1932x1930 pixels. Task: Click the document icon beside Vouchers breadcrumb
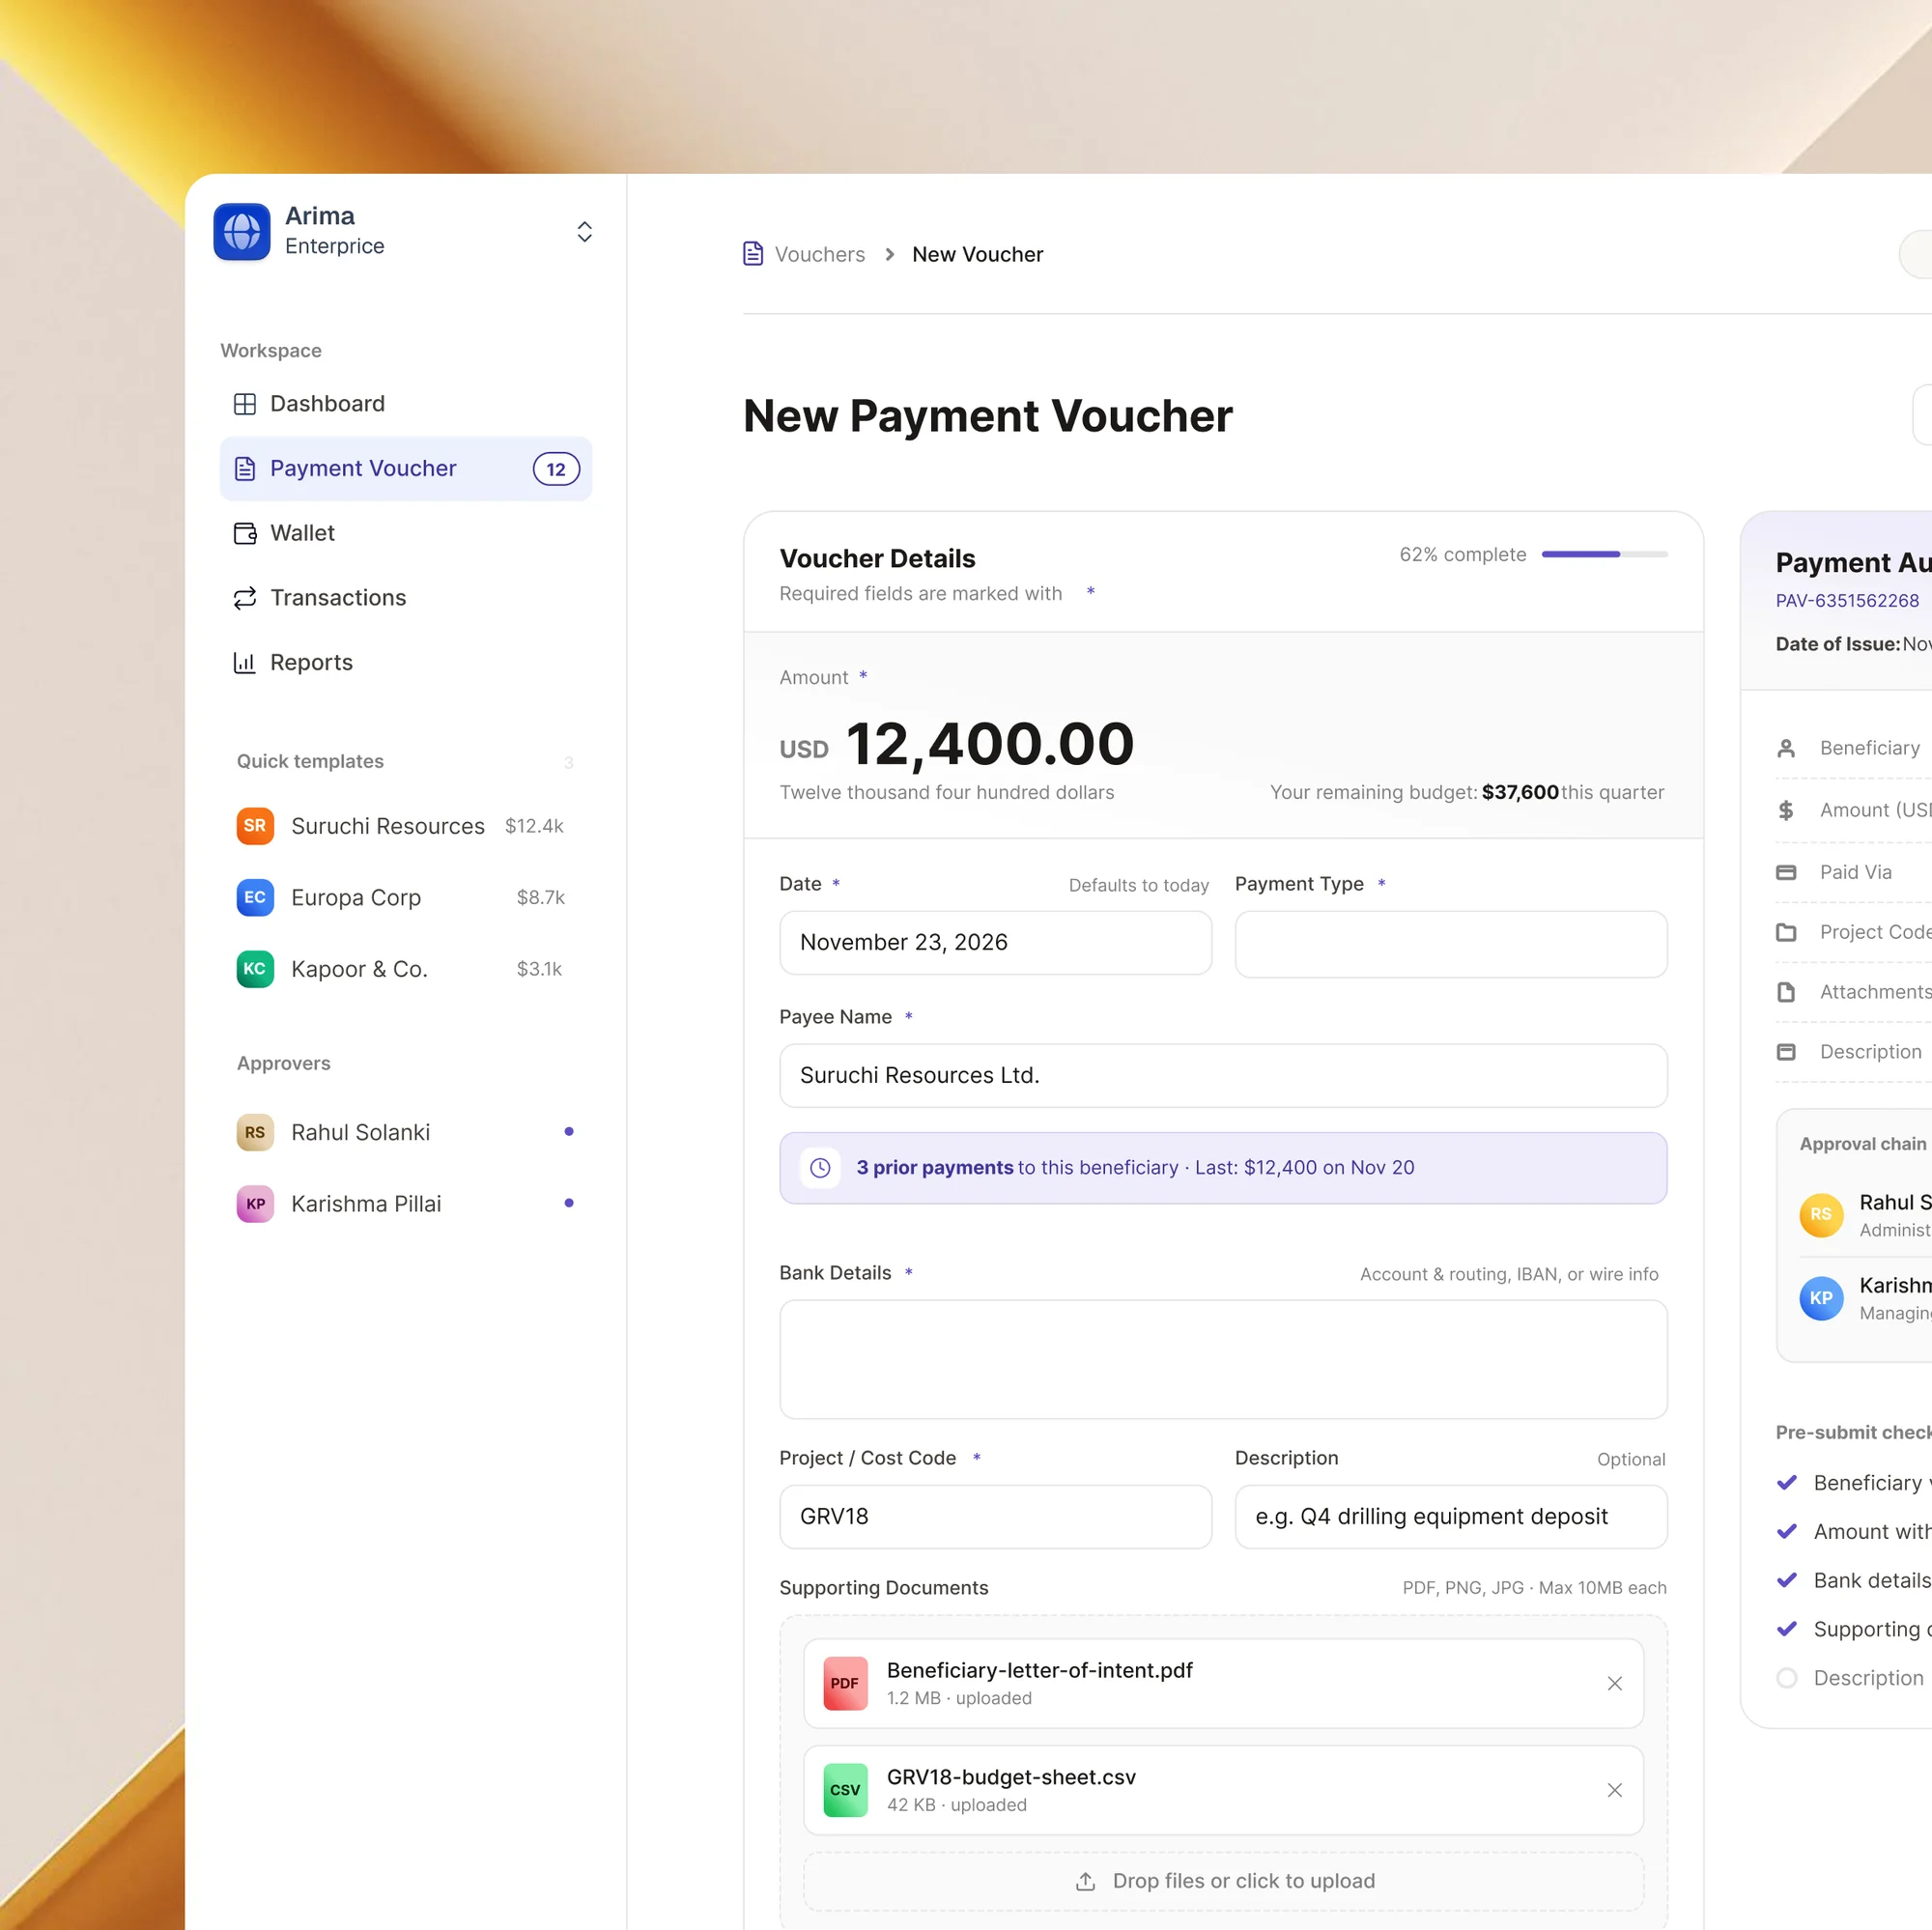coord(753,254)
